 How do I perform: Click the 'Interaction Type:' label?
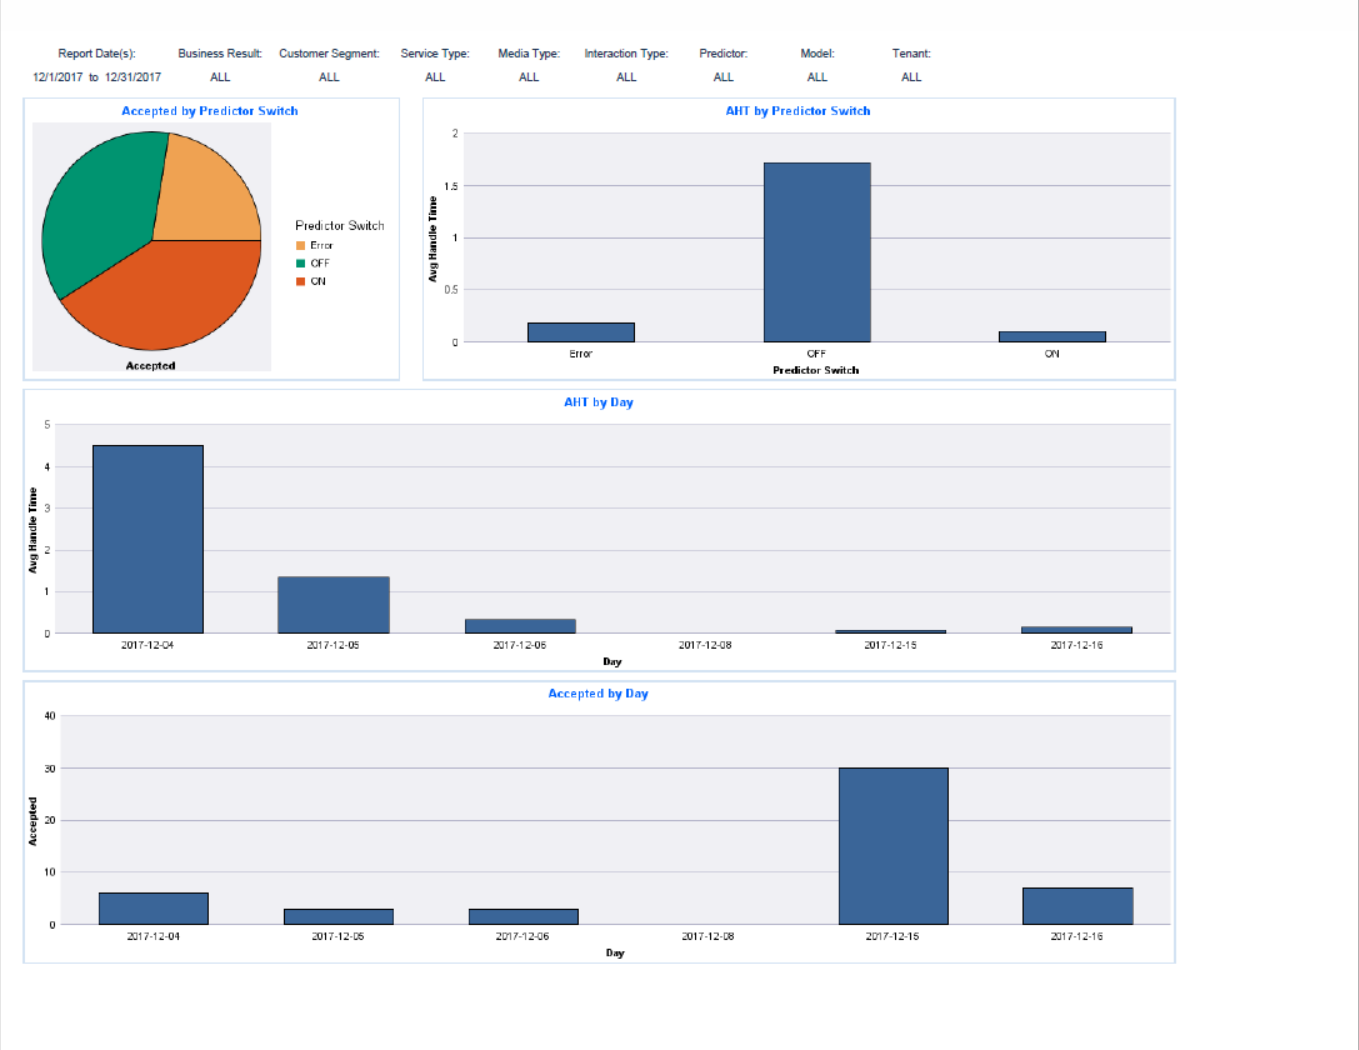[x=626, y=54]
